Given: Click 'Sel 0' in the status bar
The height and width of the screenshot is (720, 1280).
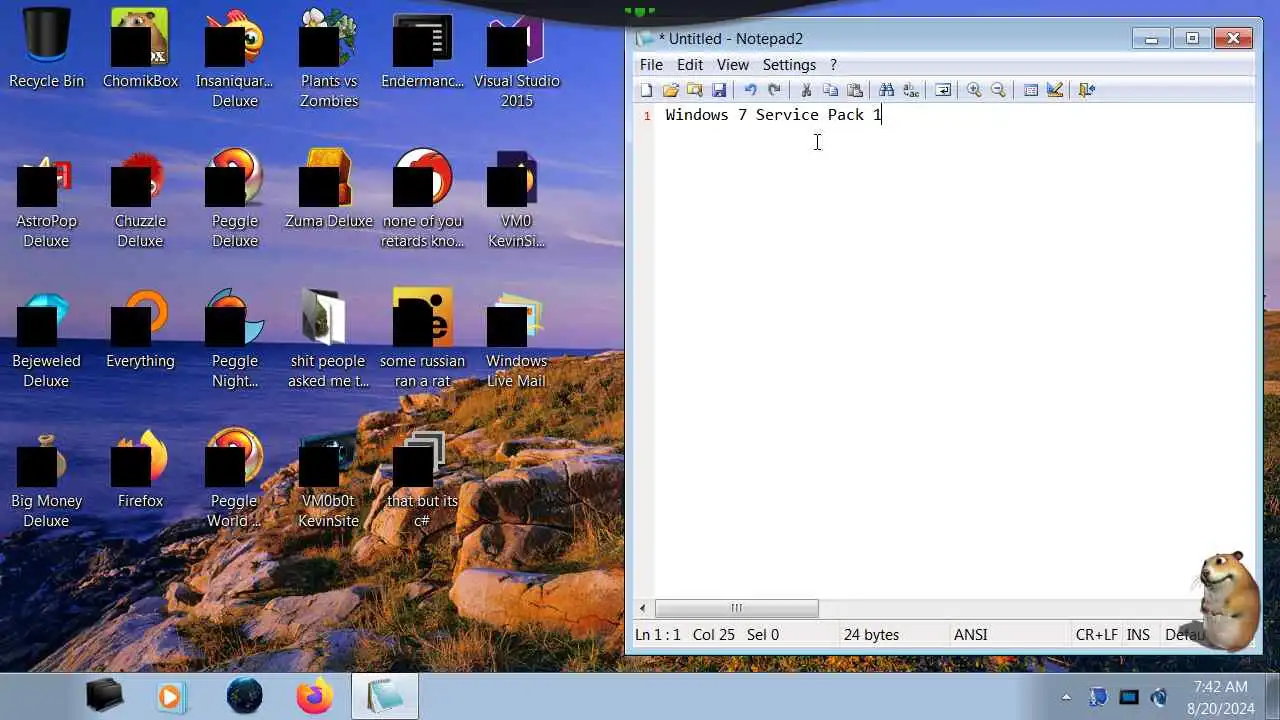Looking at the screenshot, I should click(763, 635).
